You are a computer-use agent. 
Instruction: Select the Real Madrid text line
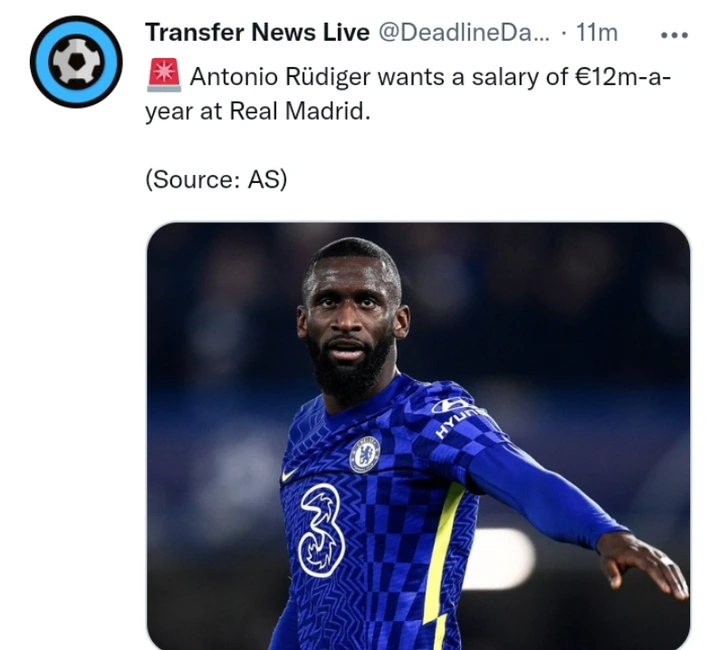258,111
